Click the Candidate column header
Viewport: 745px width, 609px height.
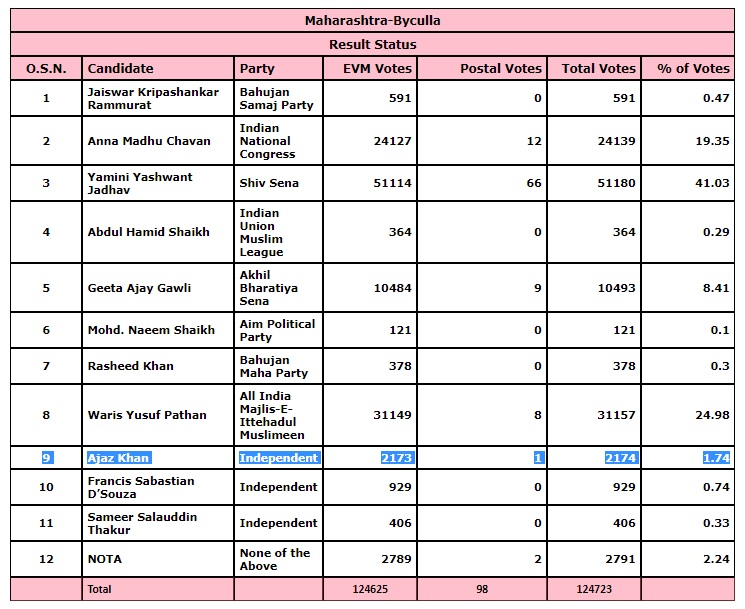[x=121, y=69]
